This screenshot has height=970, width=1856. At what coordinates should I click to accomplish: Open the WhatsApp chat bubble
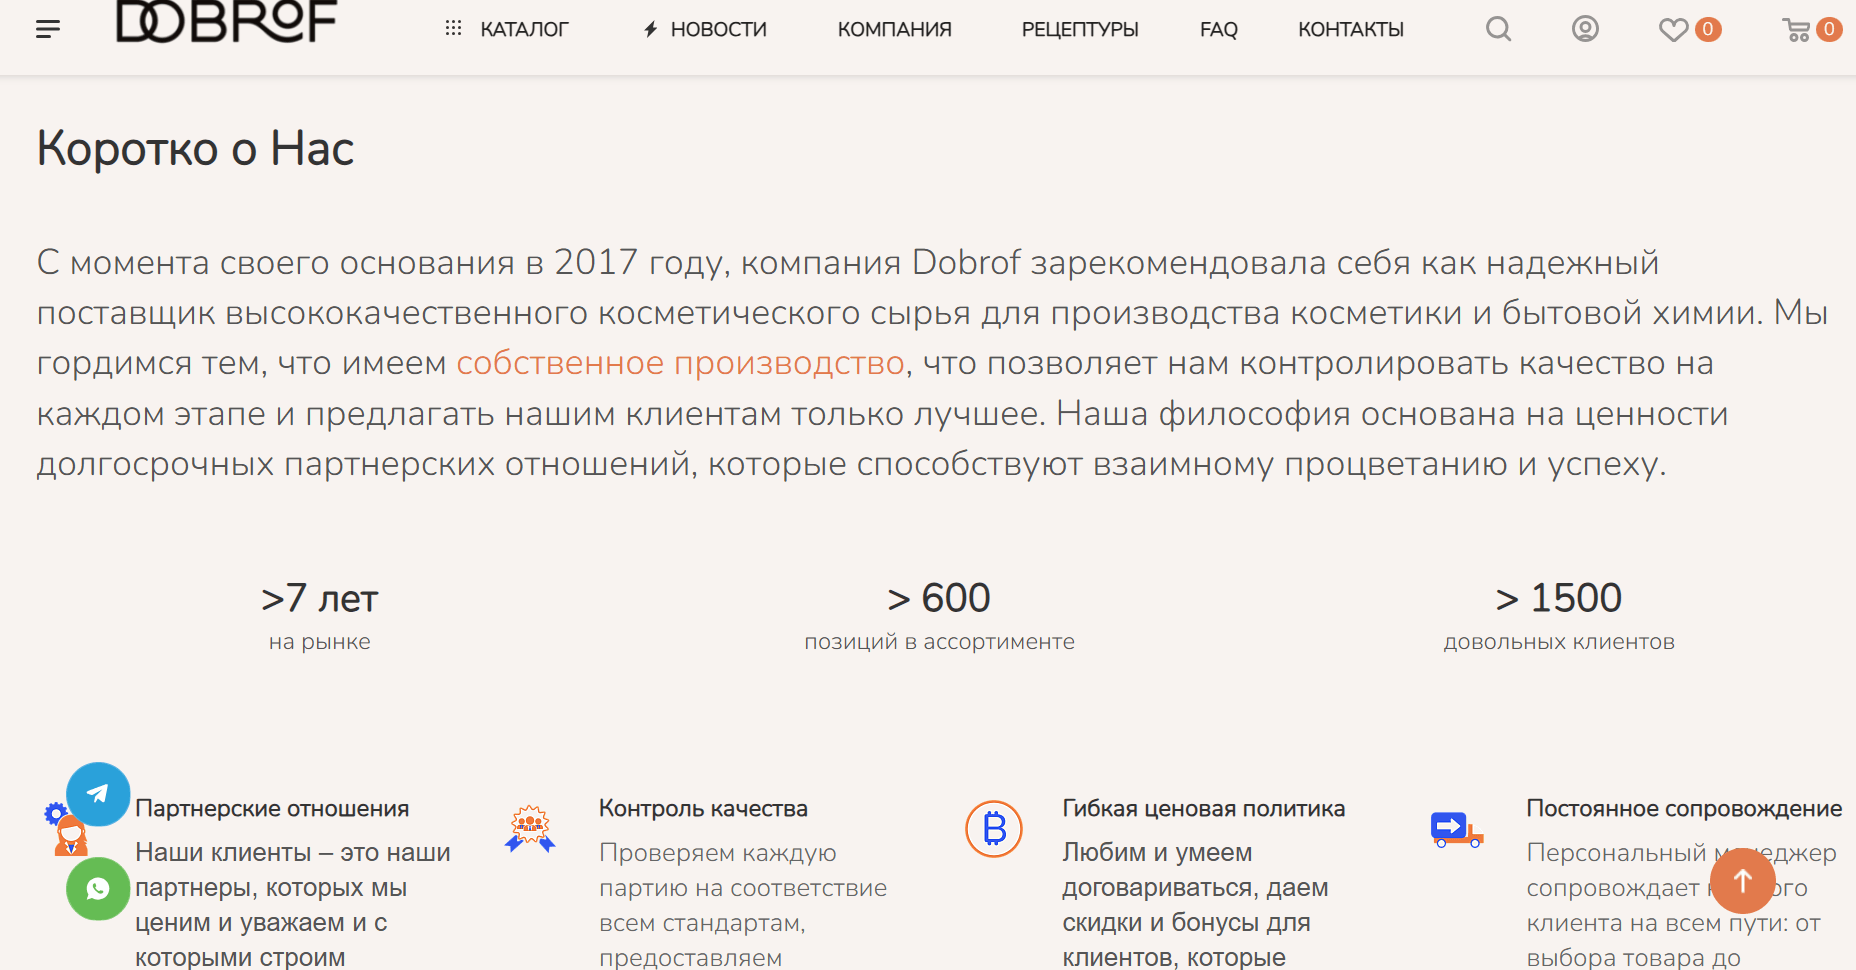coord(98,888)
